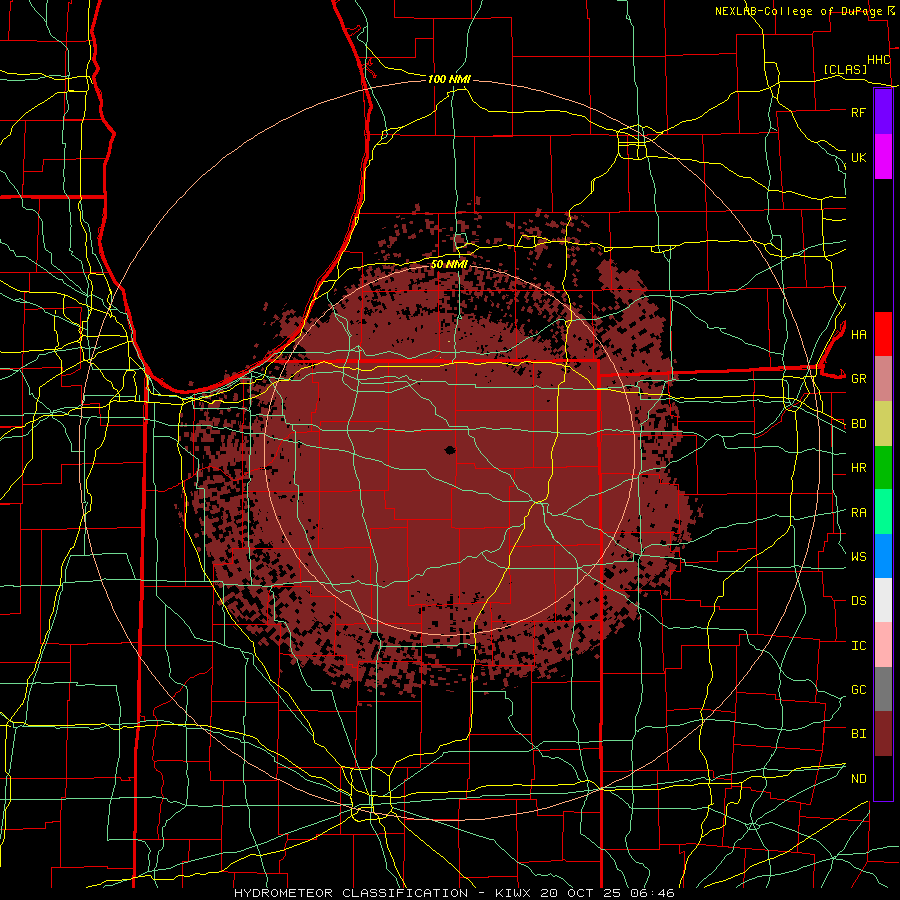900x900 pixels.
Task: Click the HA legend label
Action: tap(858, 334)
